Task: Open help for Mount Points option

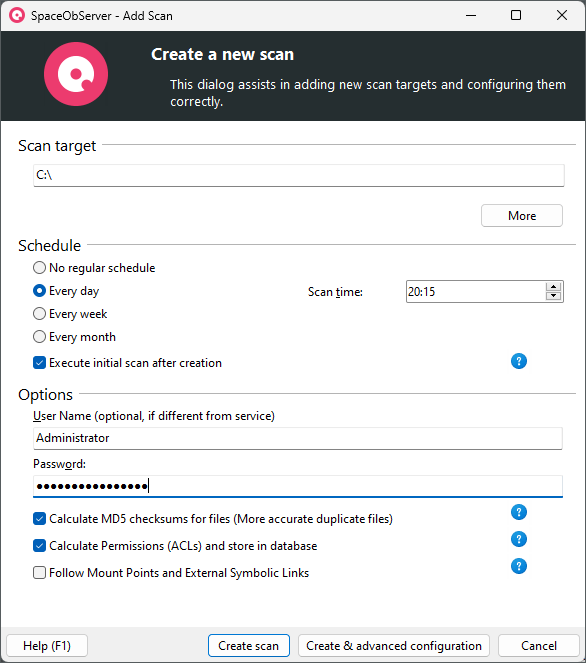Action: pyautogui.click(x=519, y=566)
